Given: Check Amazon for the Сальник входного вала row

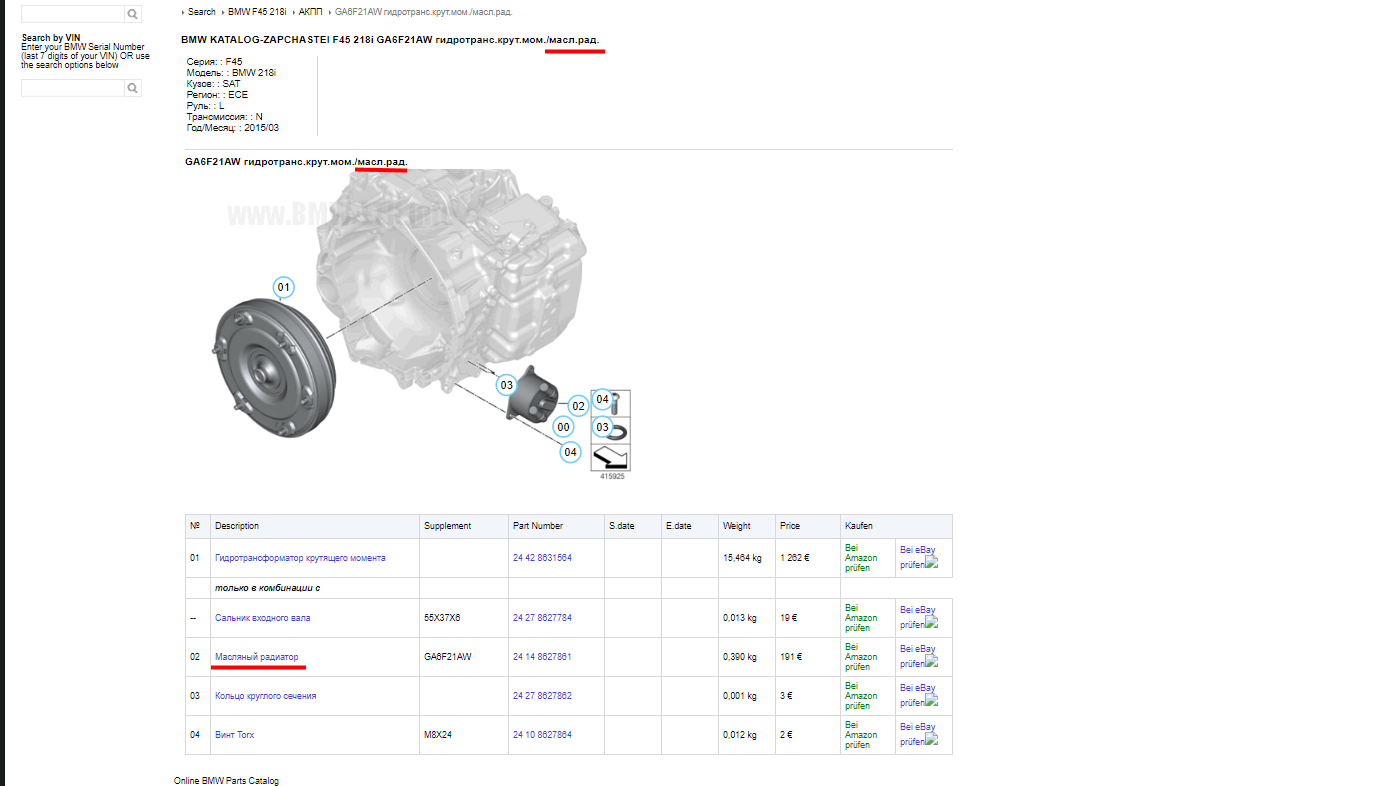Looking at the screenshot, I should (861, 618).
